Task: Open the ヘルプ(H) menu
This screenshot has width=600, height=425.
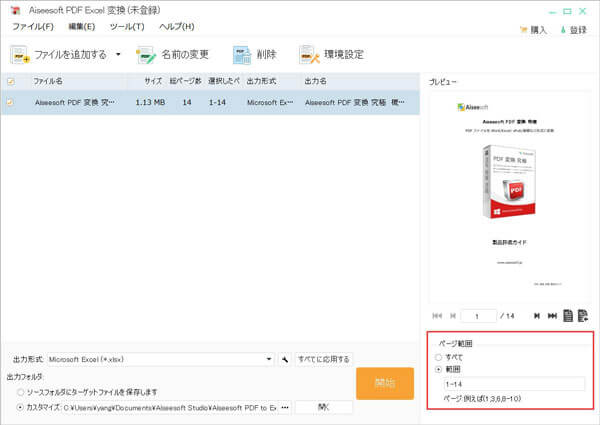Action: (177, 26)
